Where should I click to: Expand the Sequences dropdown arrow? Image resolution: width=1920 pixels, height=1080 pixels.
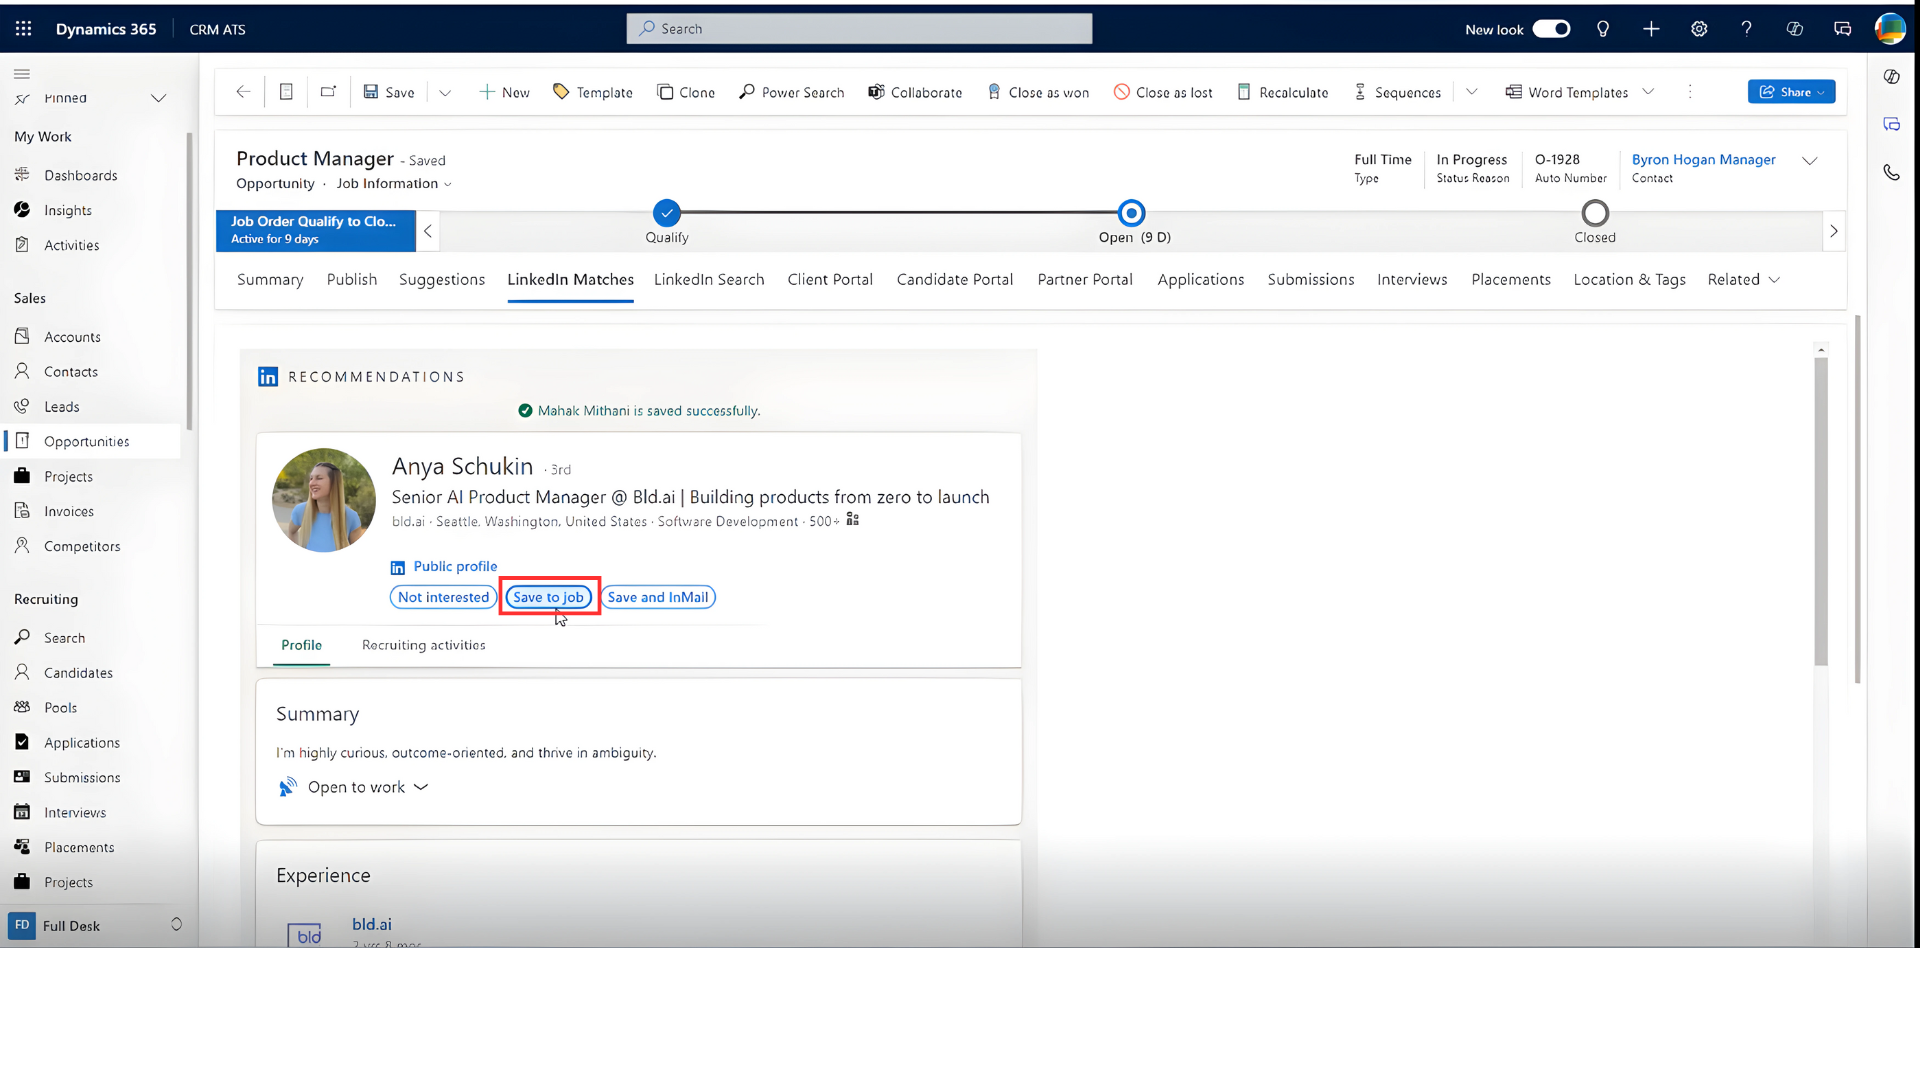[1472, 92]
